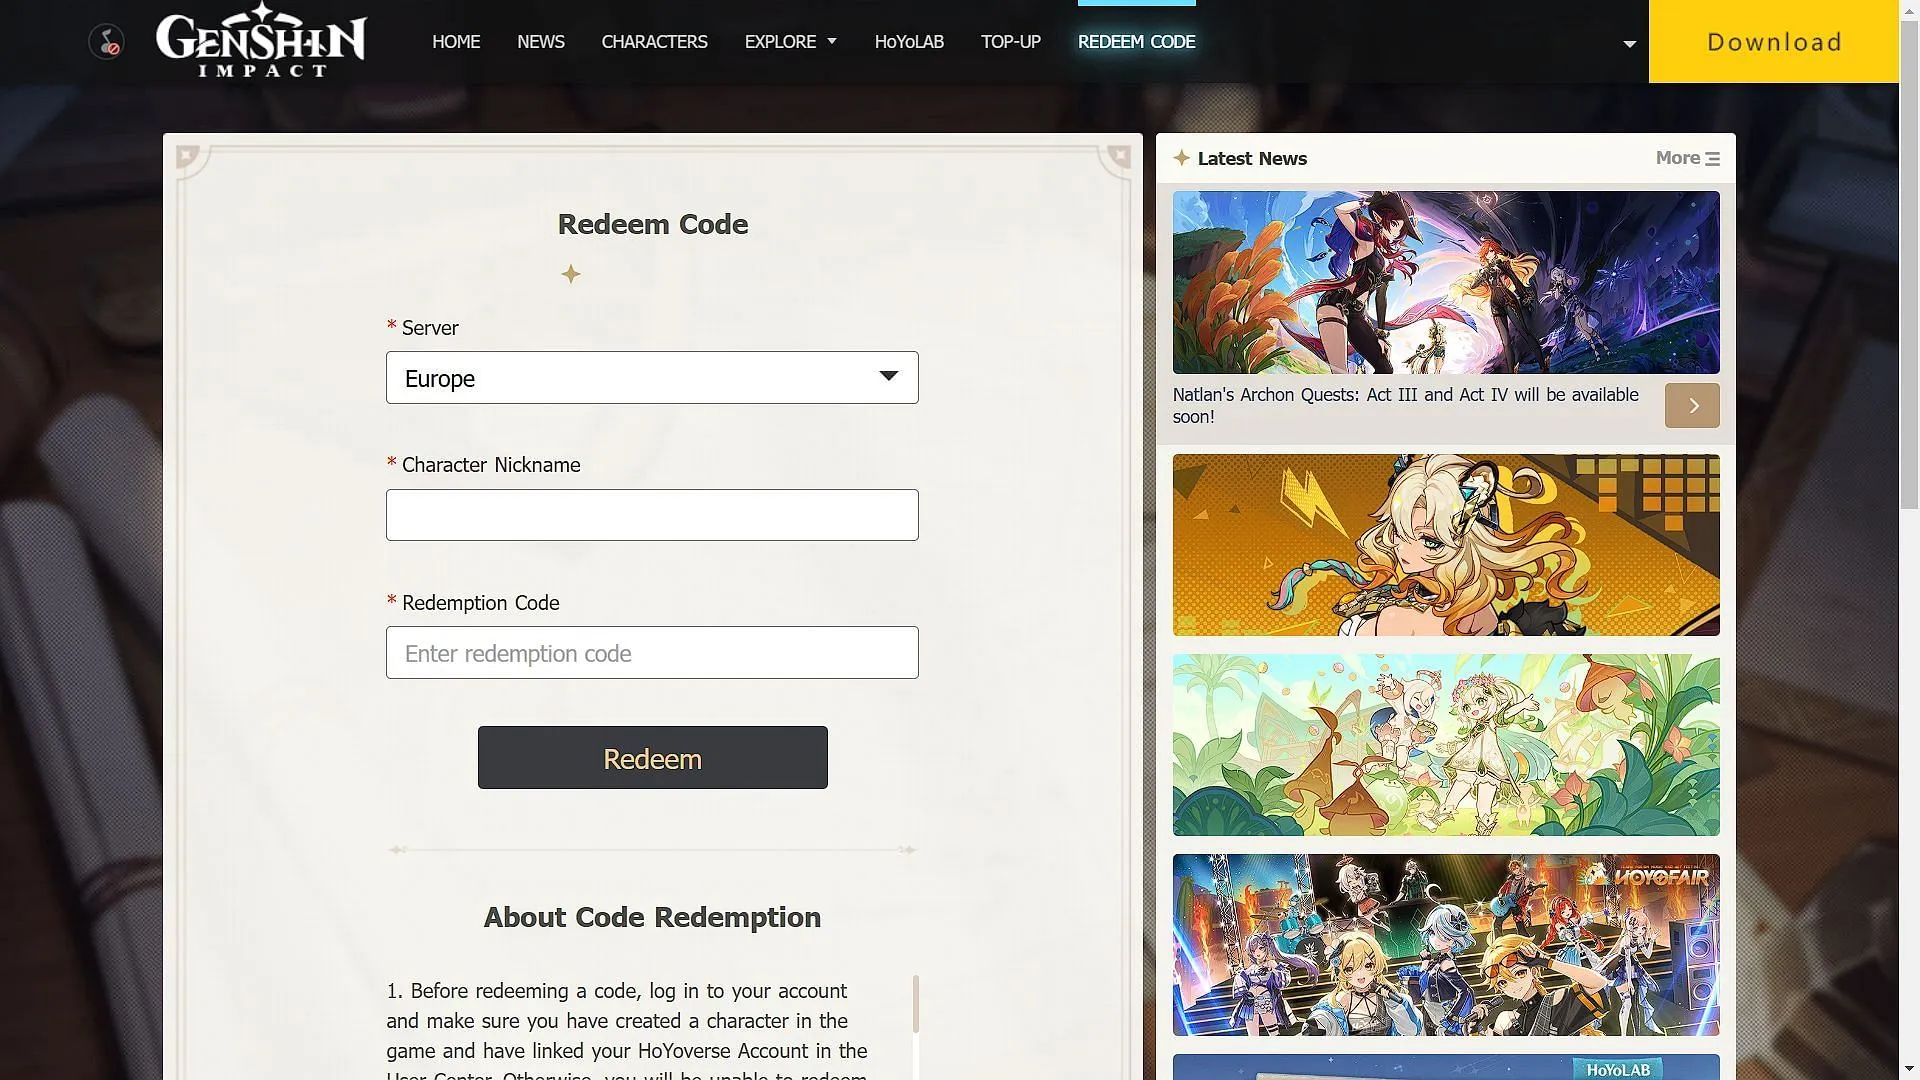Click the More menu icon with lines

click(x=1712, y=158)
